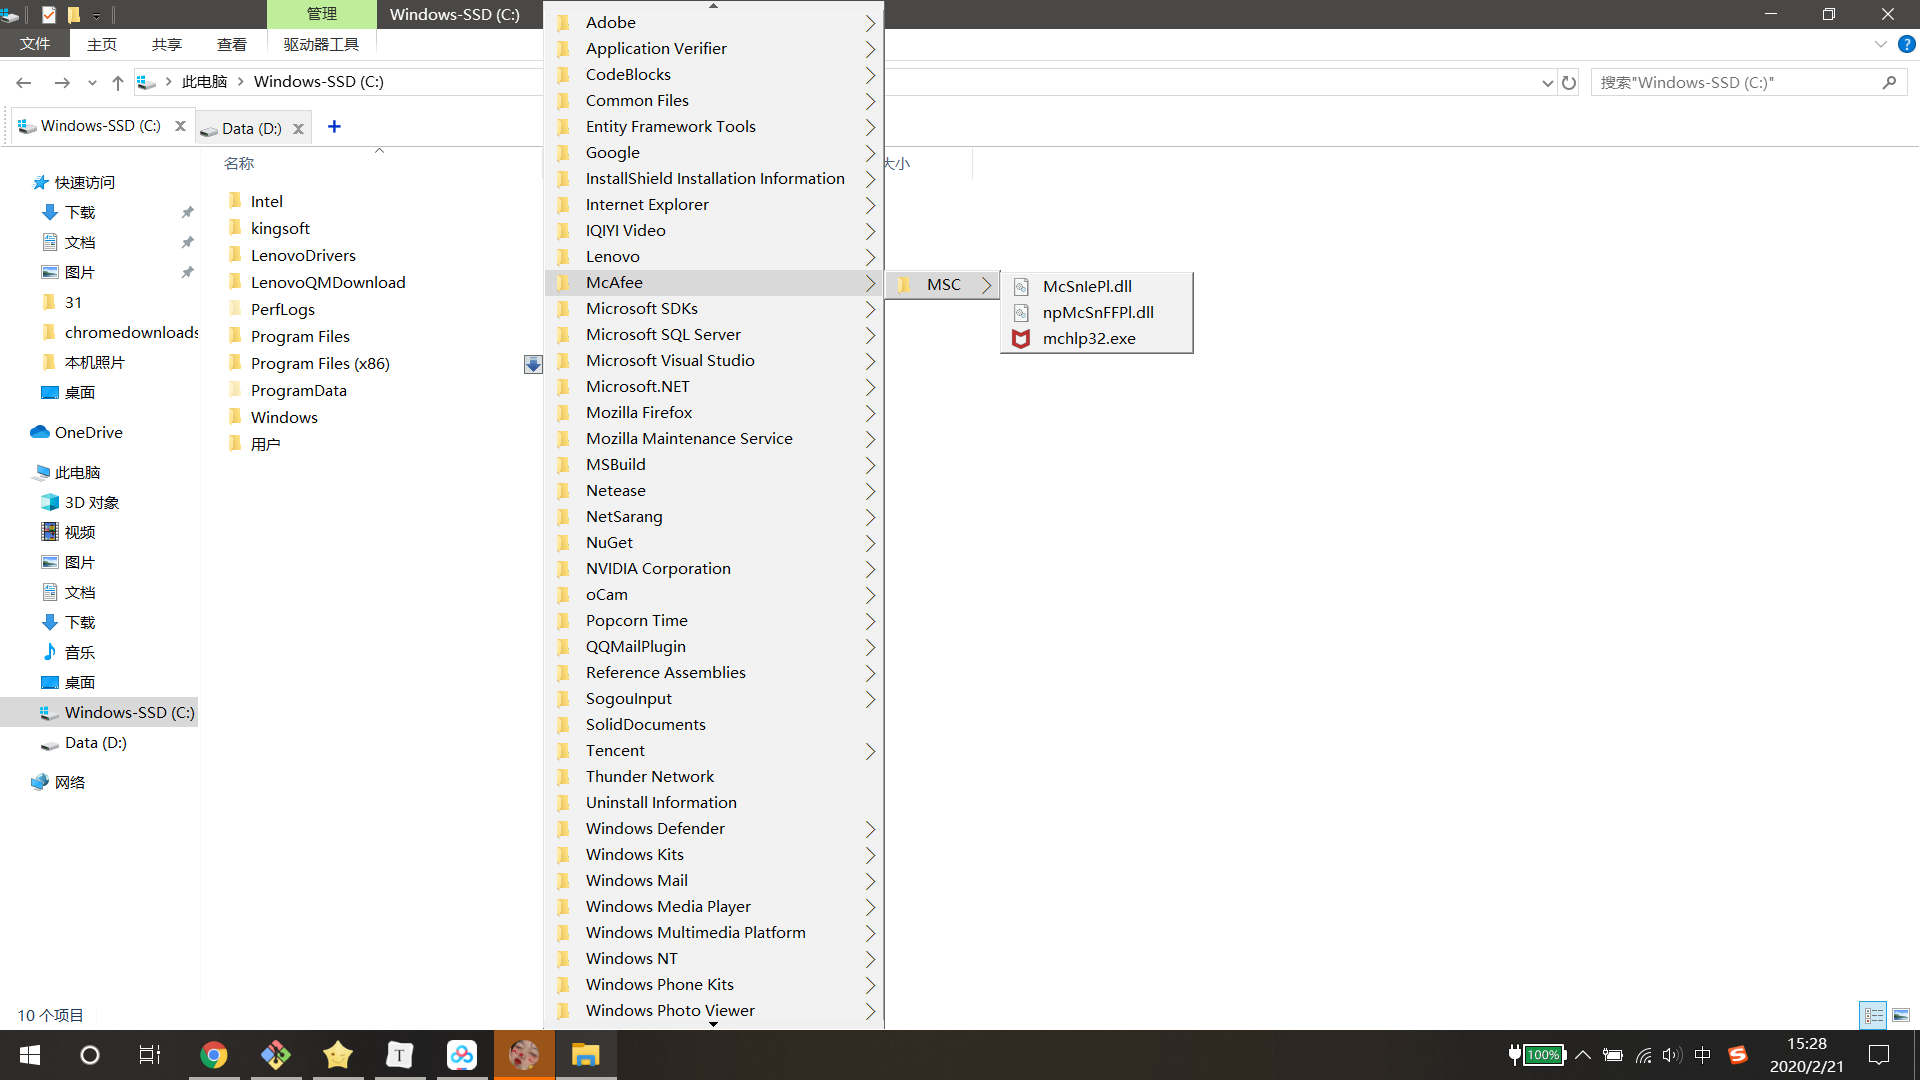Screen dimensions: 1920x1080
Task: Click the up directory arrow
Action: (118, 83)
